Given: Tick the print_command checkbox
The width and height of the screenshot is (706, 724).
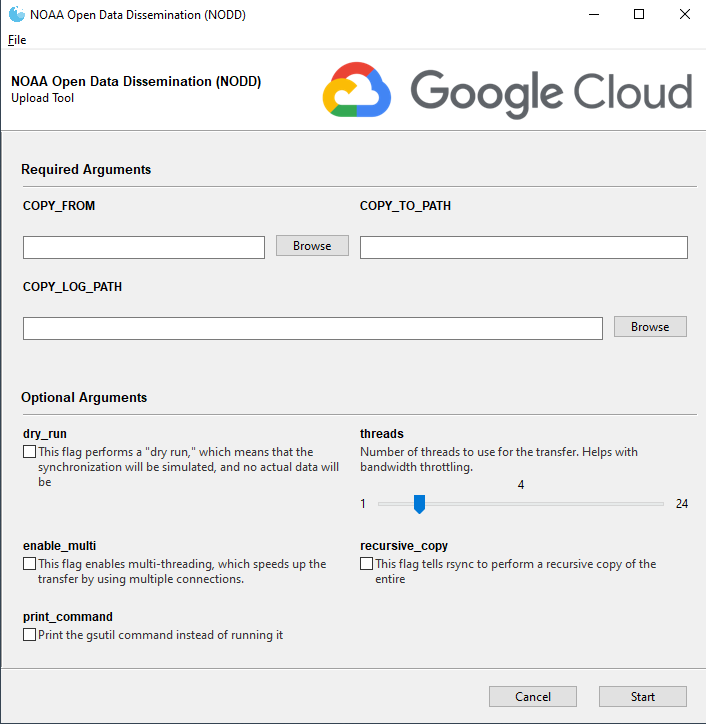Looking at the screenshot, I should 30,635.
